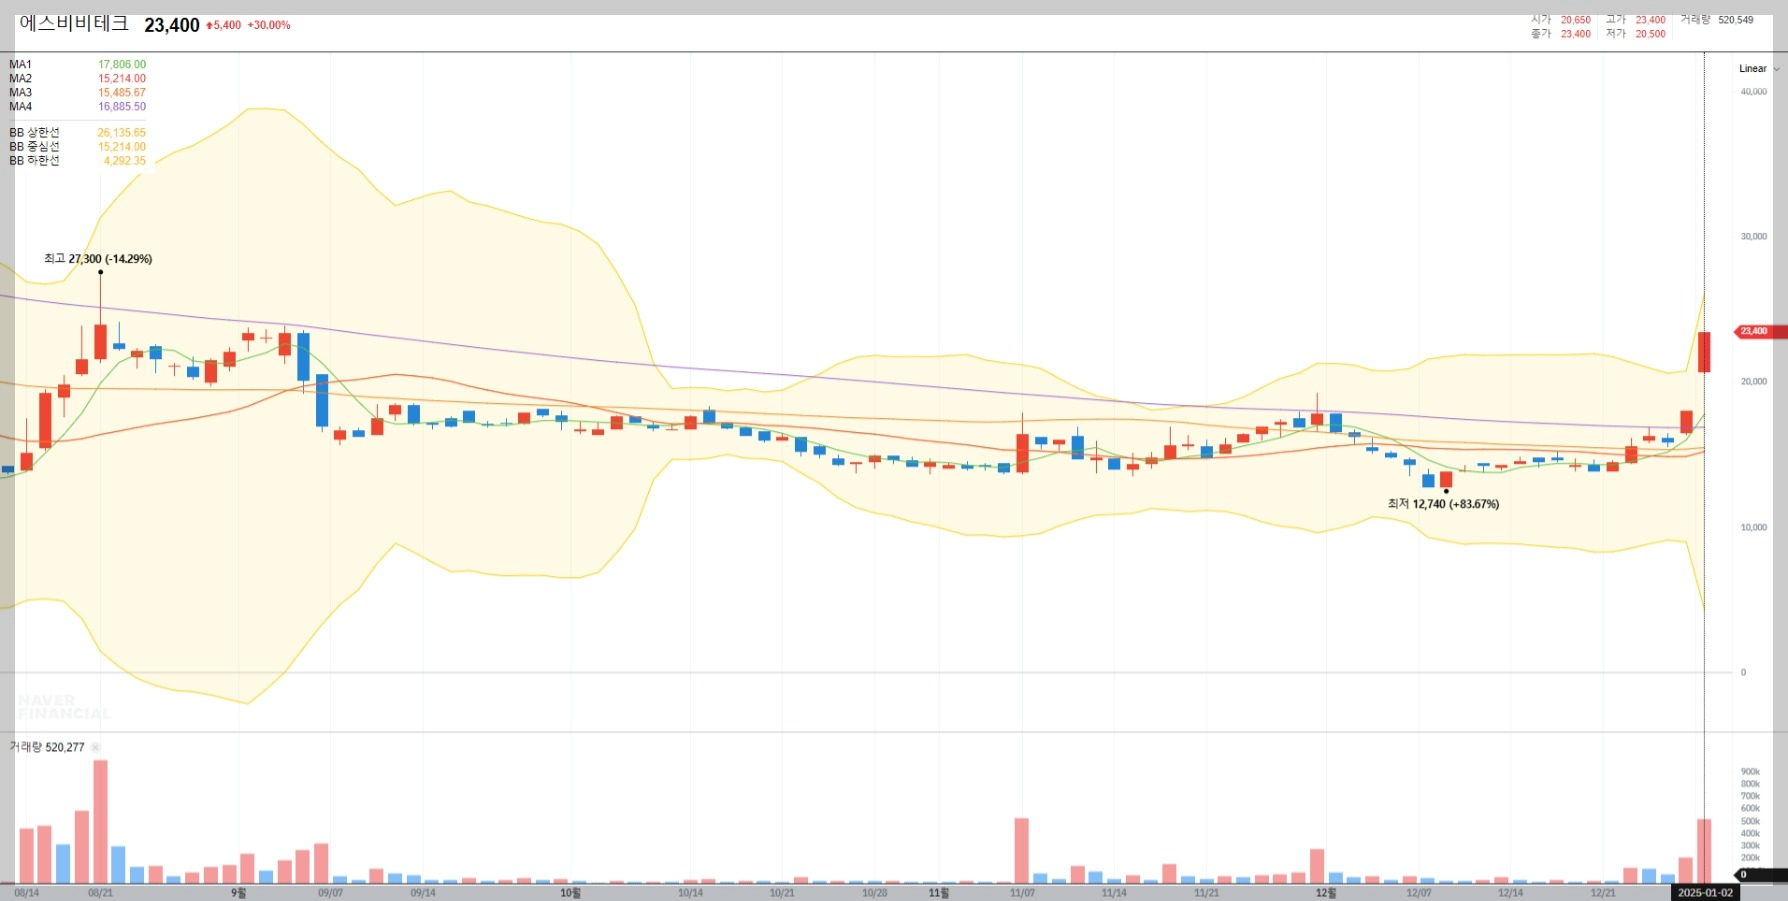Click the 거래량 520,549 header value

click(1736, 20)
